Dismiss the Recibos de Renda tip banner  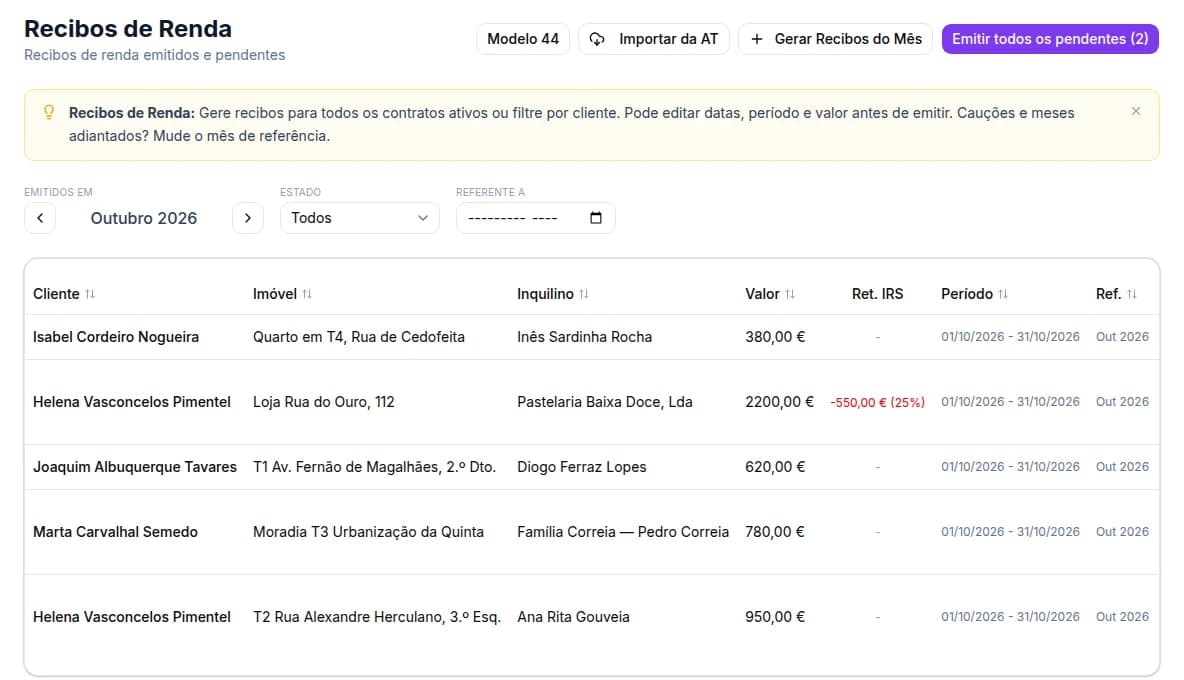point(1135,111)
